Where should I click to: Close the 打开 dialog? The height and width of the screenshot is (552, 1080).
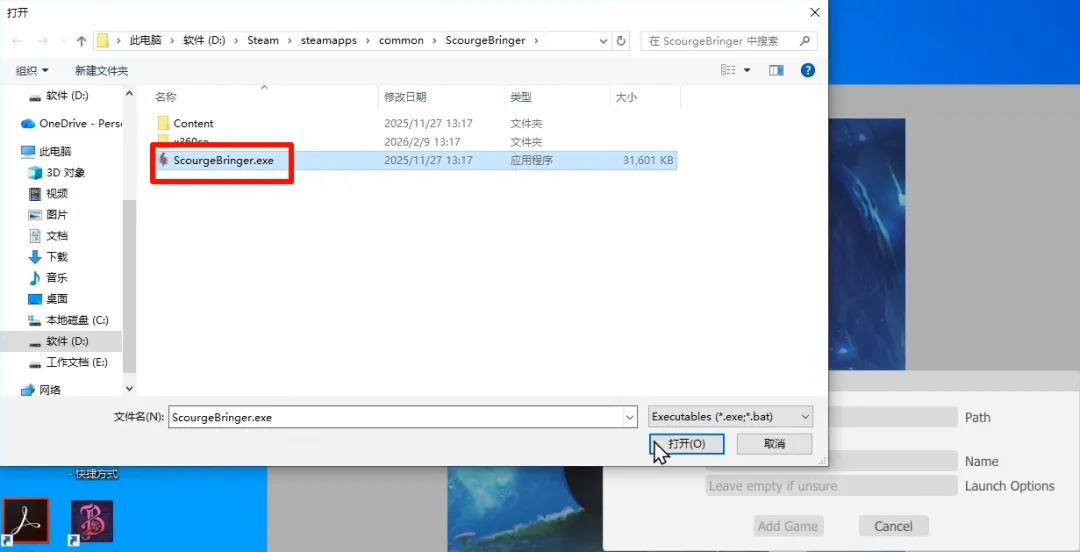point(815,12)
